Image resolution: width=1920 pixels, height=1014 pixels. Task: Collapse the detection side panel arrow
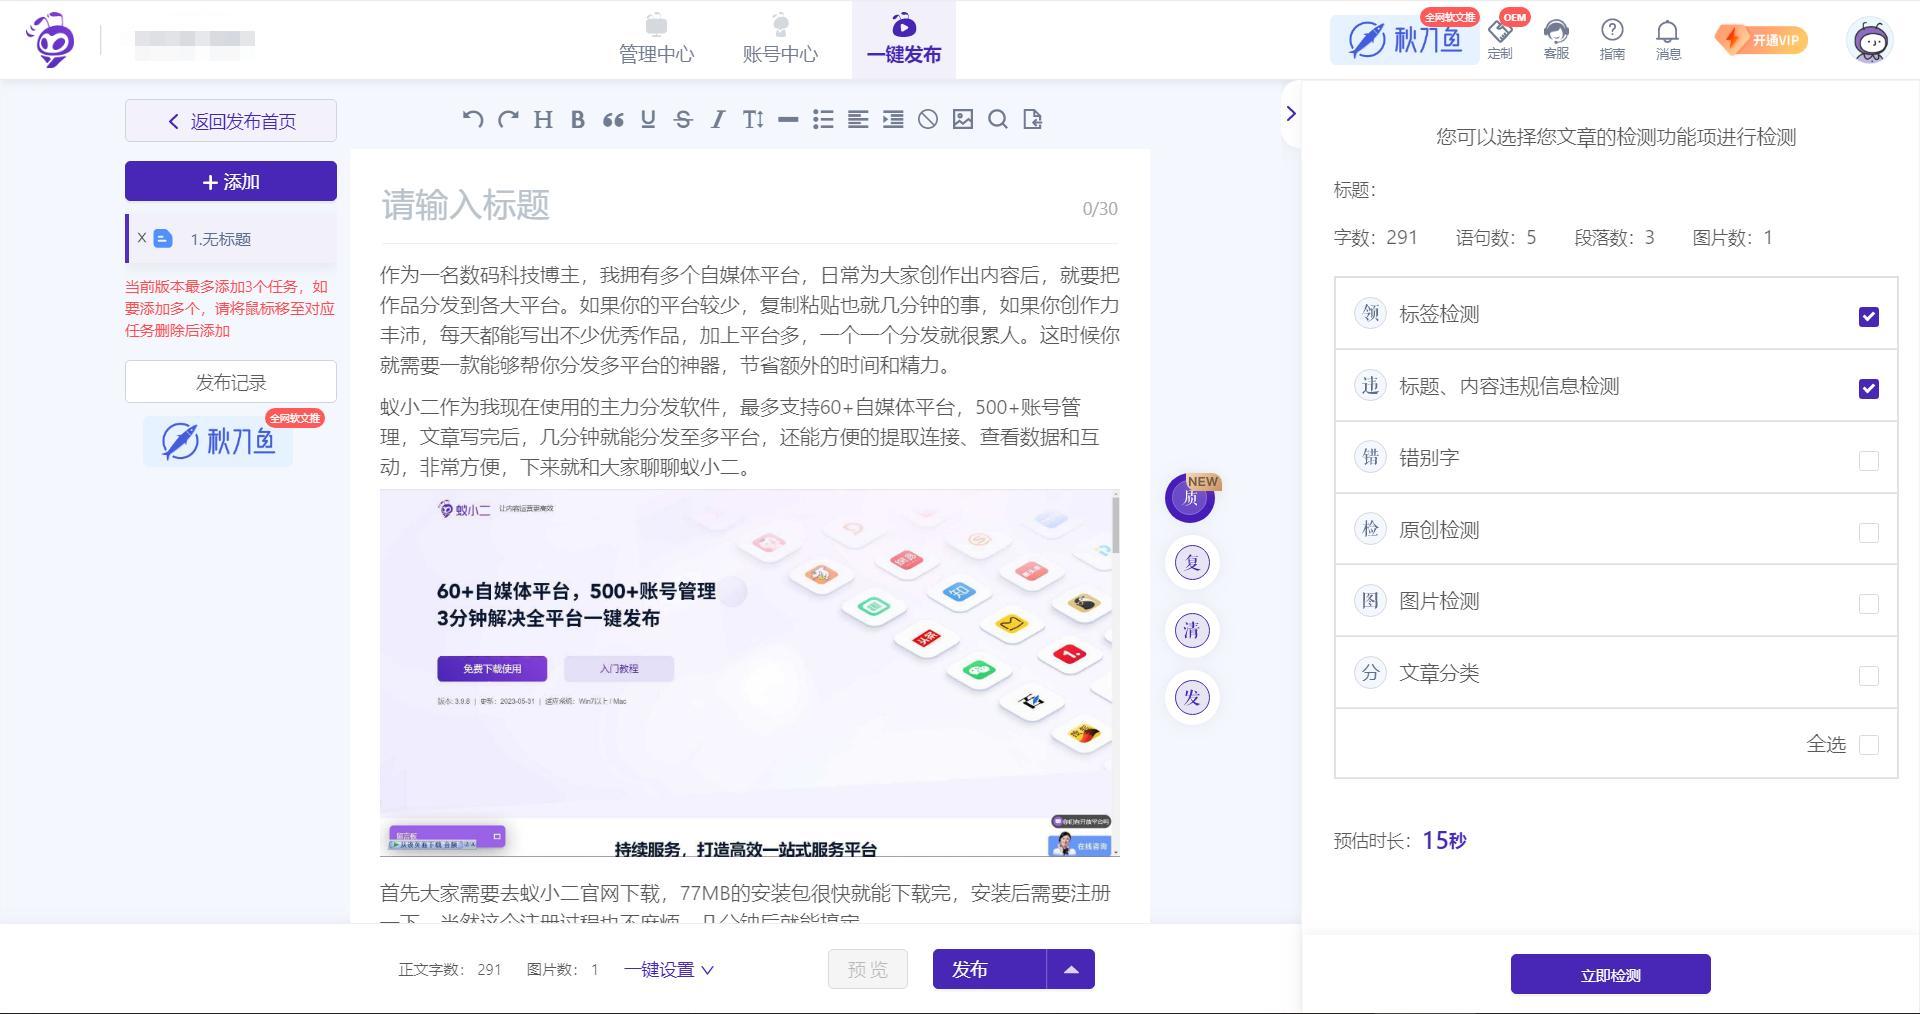(x=1290, y=114)
